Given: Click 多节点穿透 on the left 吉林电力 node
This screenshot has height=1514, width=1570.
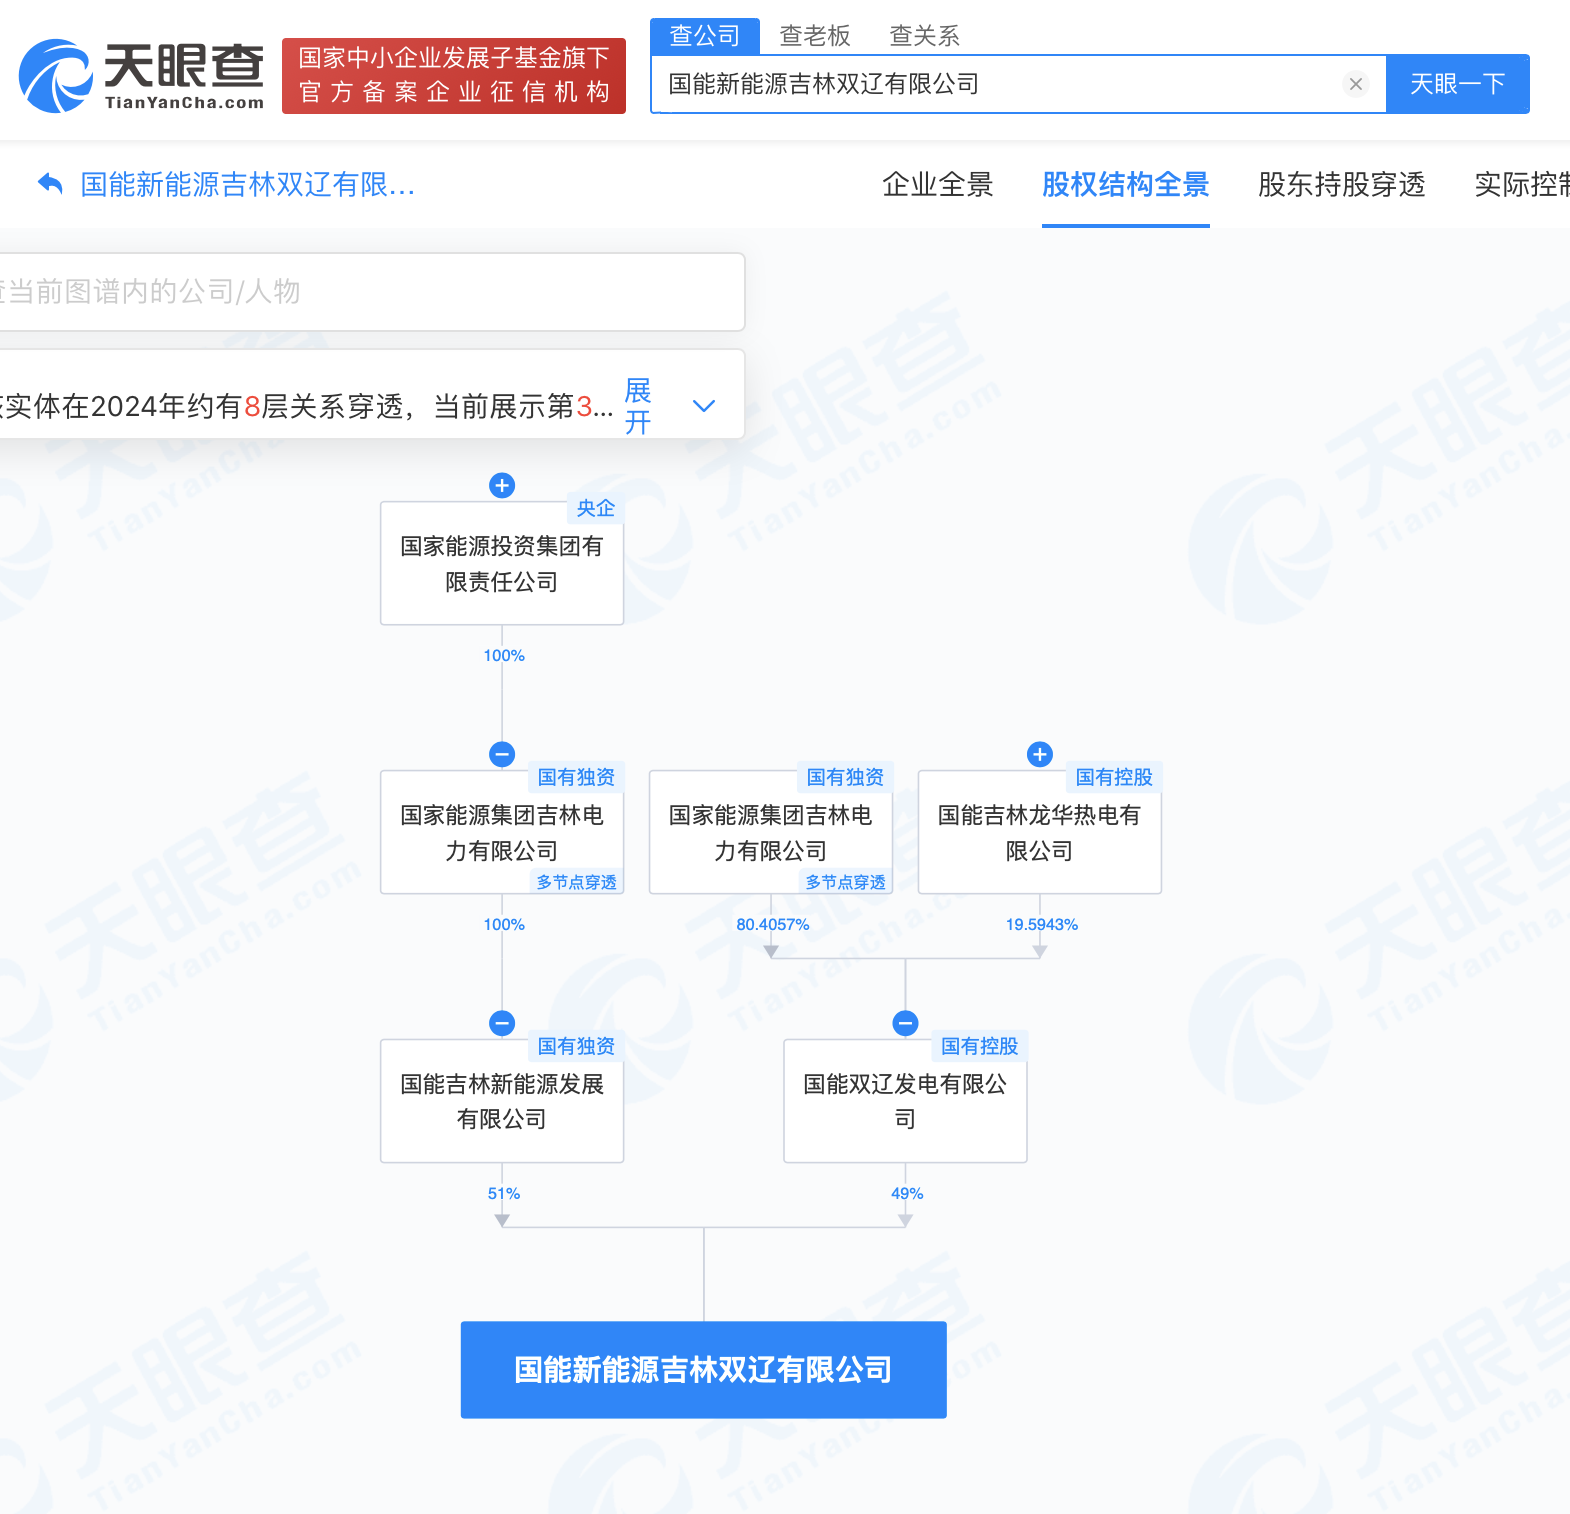Looking at the screenshot, I should click(x=577, y=882).
